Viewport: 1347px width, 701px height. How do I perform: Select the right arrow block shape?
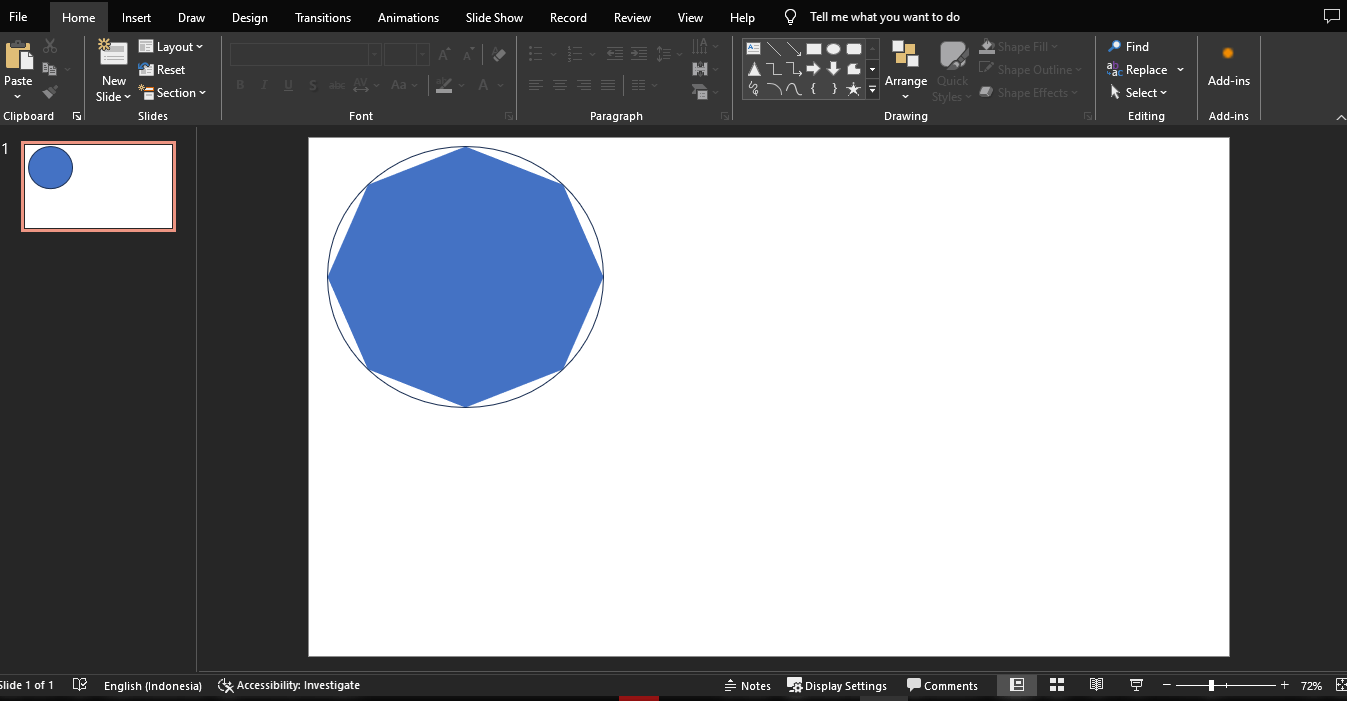tap(813, 69)
